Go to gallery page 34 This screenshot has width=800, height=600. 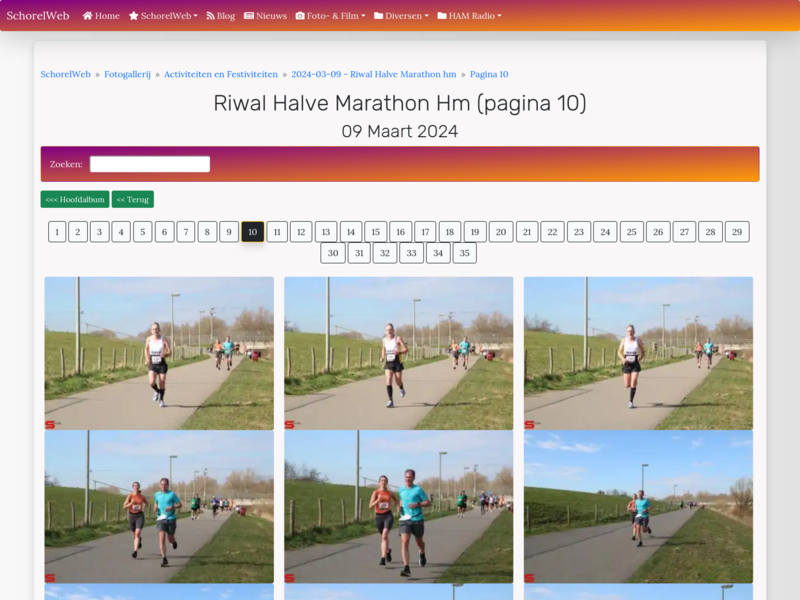coord(438,253)
